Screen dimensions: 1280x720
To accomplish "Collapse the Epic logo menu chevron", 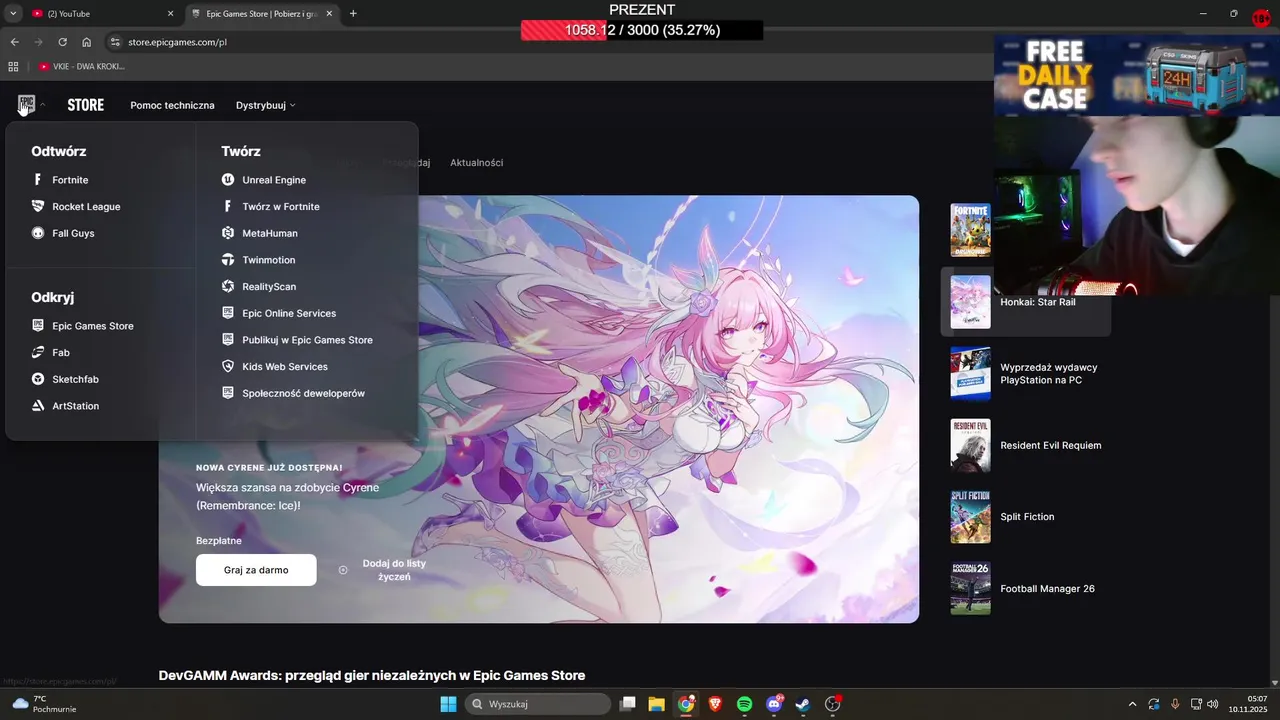I will click(43, 105).
